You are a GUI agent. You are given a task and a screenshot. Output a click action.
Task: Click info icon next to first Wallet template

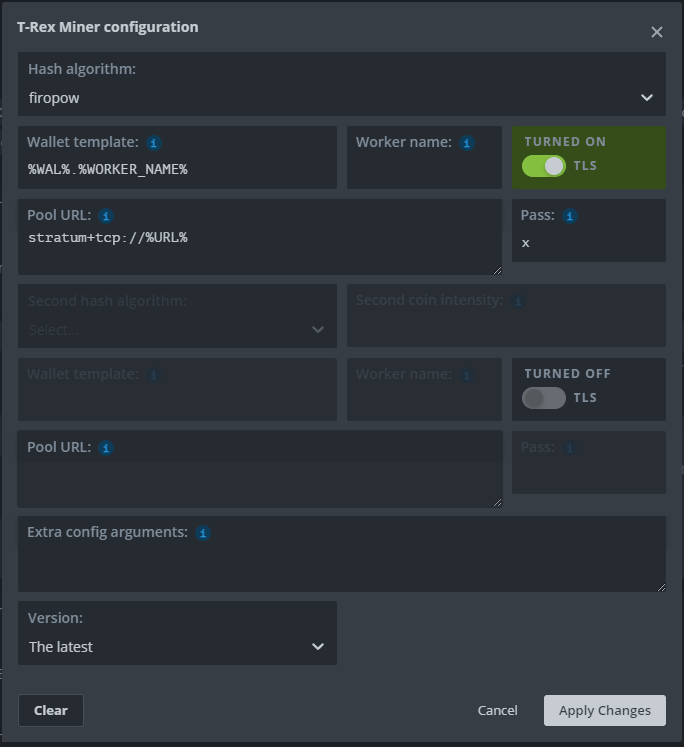tap(153, 143)
